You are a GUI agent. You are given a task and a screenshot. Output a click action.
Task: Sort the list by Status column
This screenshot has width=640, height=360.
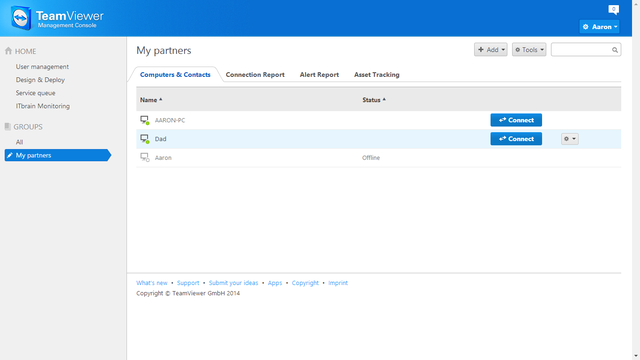(373, 100)
